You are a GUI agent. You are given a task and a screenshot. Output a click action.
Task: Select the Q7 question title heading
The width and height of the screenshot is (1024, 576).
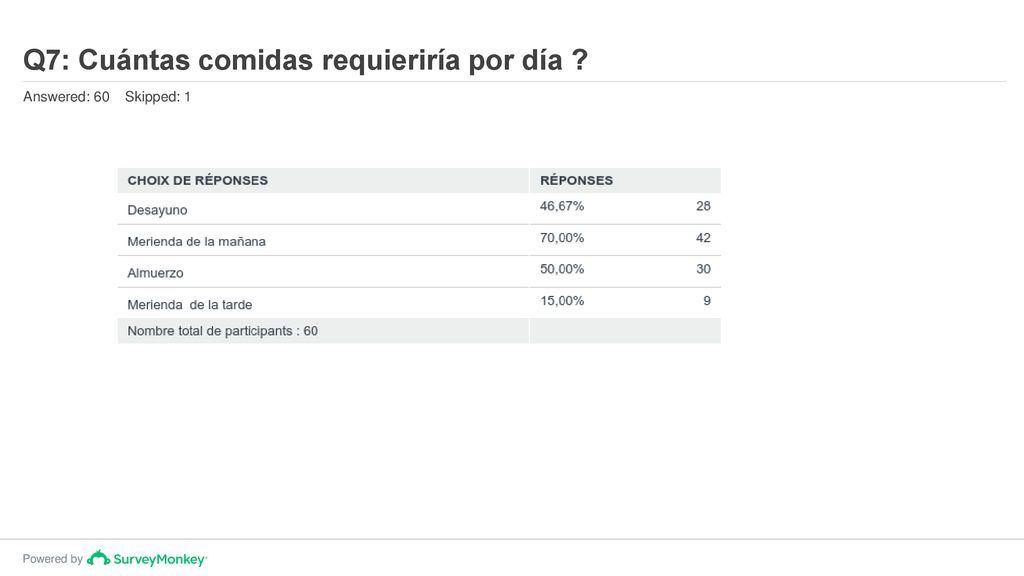click(306, 60)
